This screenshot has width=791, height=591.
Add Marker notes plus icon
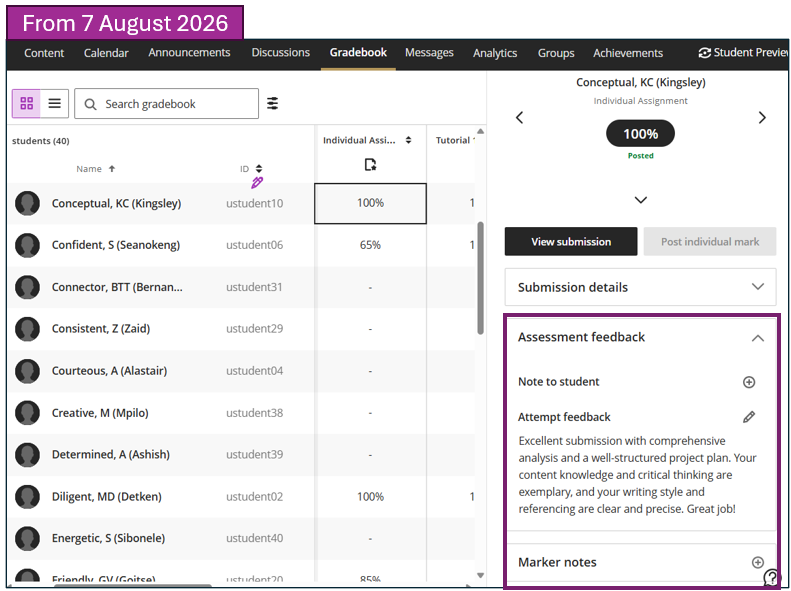click(758, 562)
